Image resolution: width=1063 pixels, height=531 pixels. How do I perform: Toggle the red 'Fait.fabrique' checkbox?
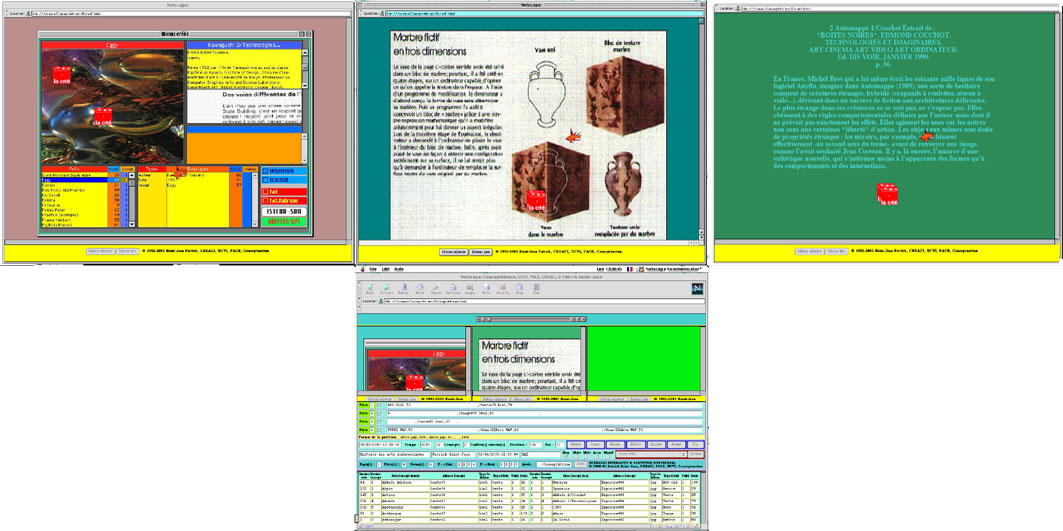(x=265, y=201)
